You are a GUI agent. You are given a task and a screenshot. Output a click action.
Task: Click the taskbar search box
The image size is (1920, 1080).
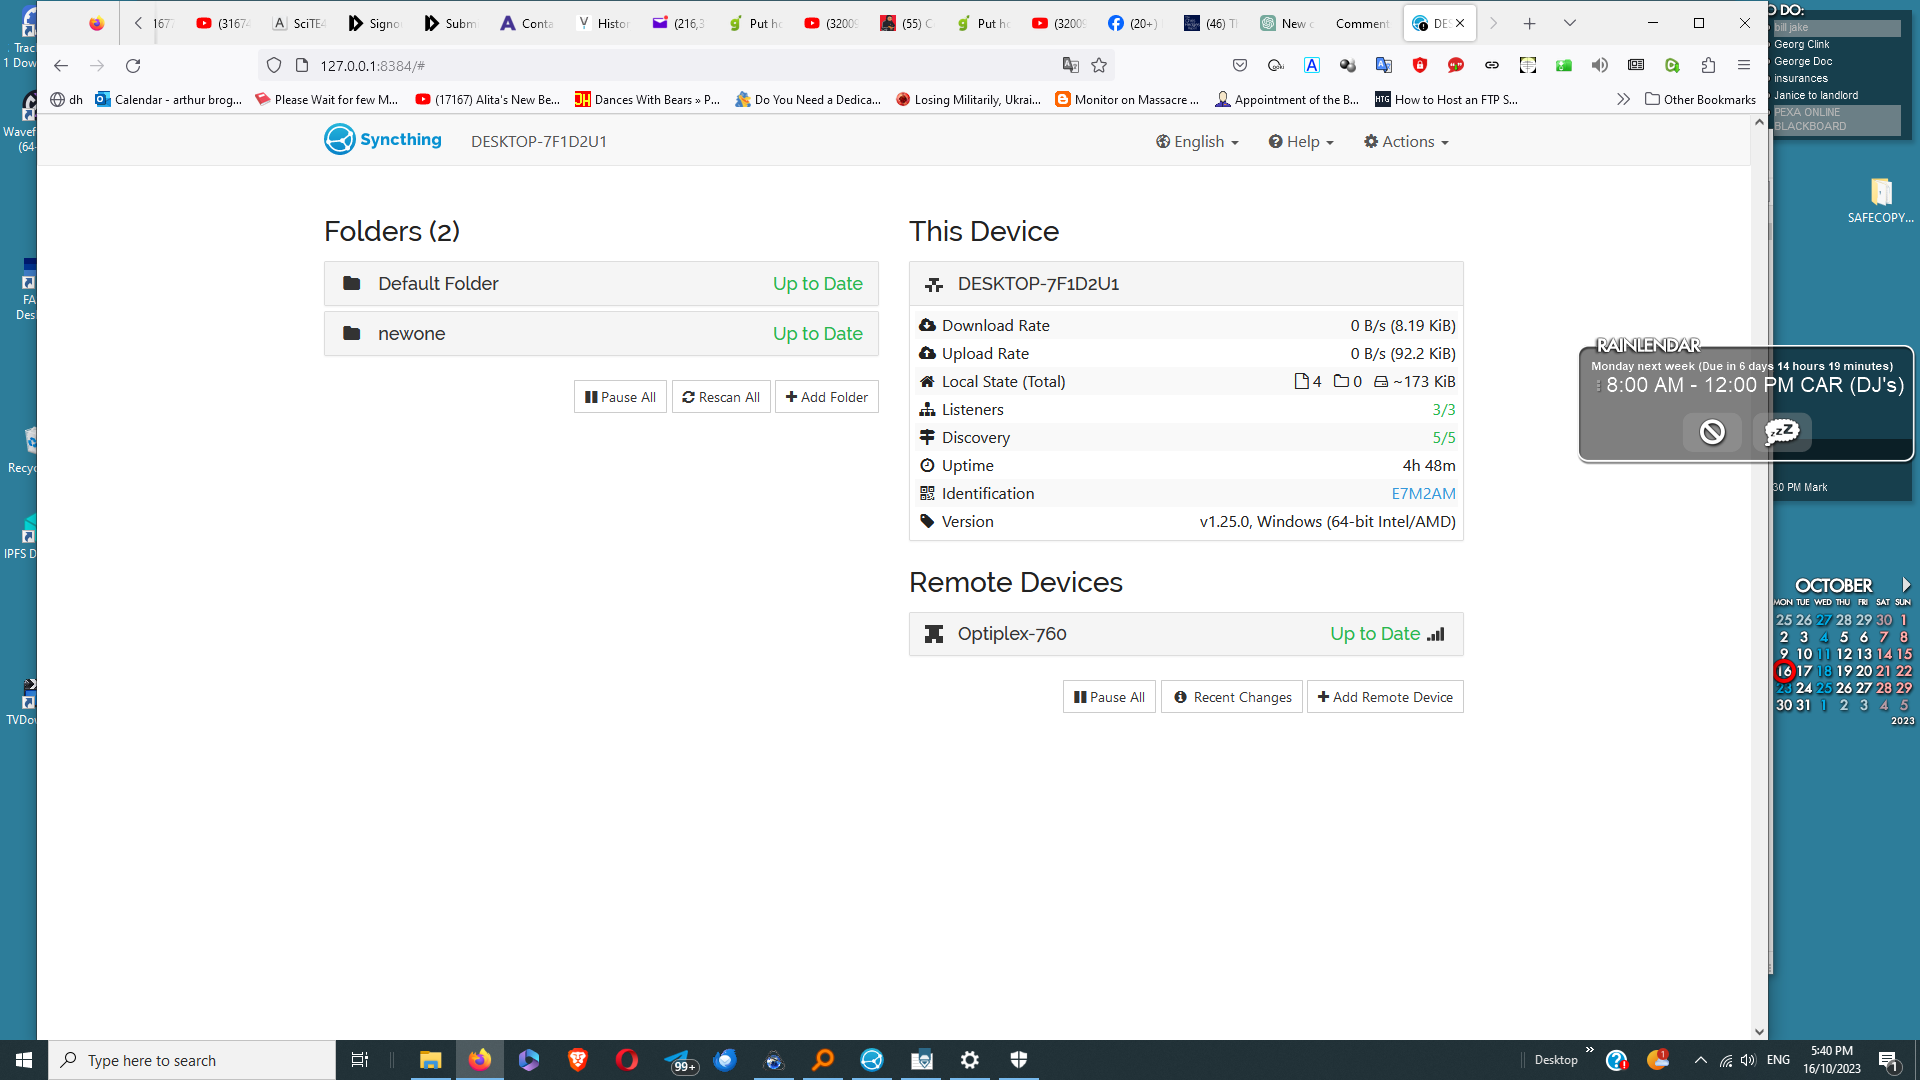192,1060
